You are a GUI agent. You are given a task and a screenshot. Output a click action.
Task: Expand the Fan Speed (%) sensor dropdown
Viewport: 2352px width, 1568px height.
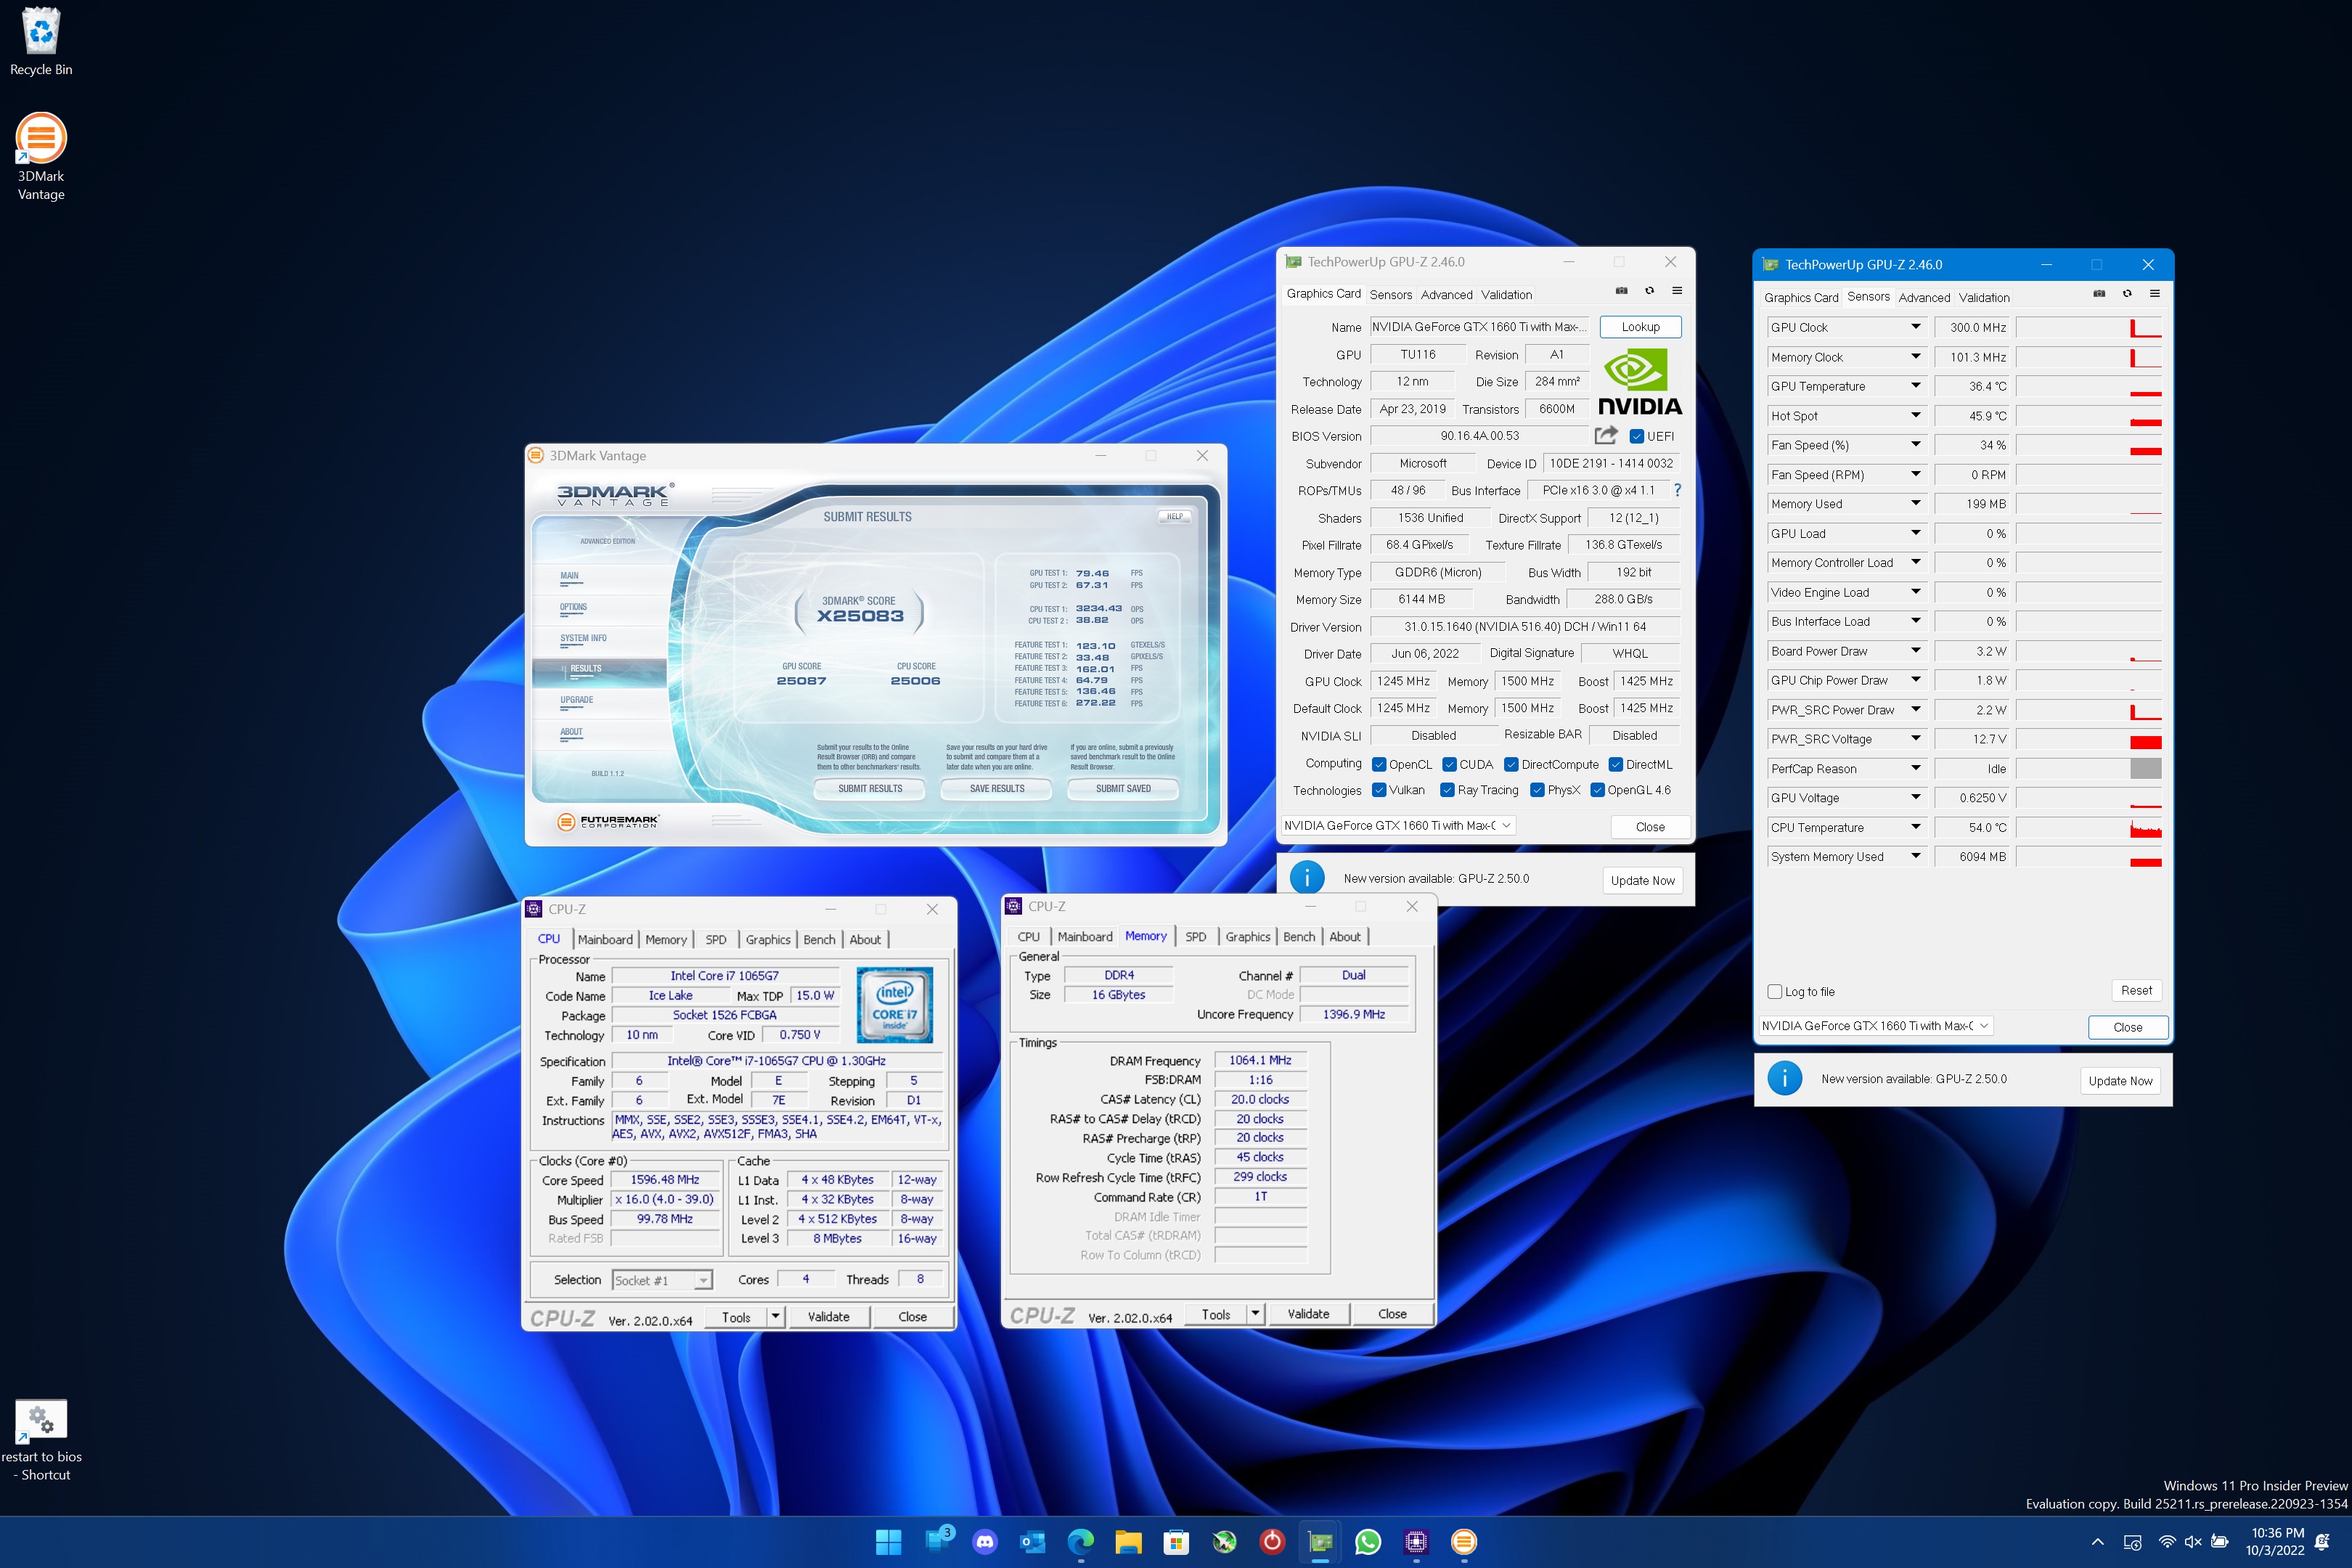1915,445
